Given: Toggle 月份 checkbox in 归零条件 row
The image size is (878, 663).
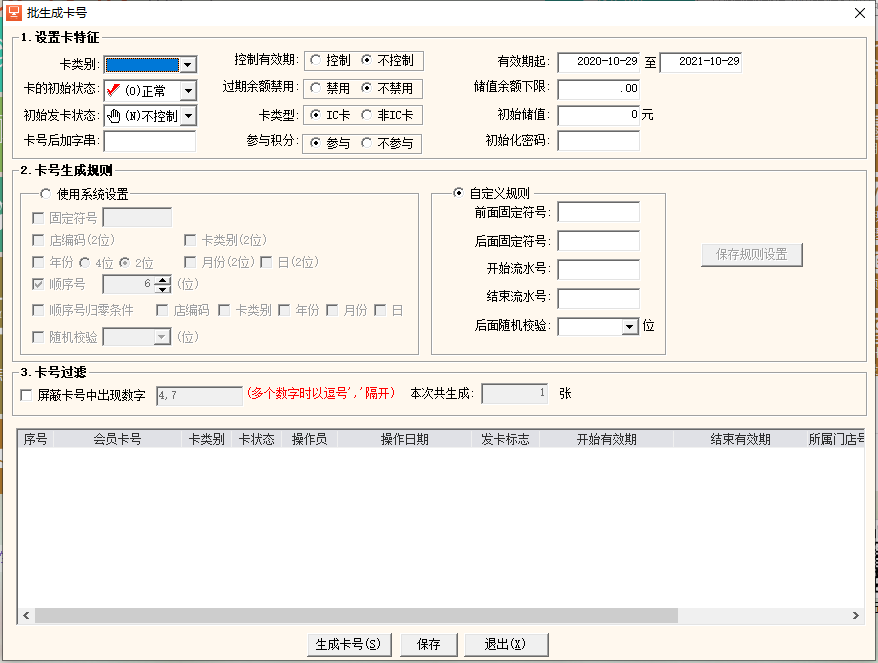Looking at the screenshot, I should [x=332, y=310].
